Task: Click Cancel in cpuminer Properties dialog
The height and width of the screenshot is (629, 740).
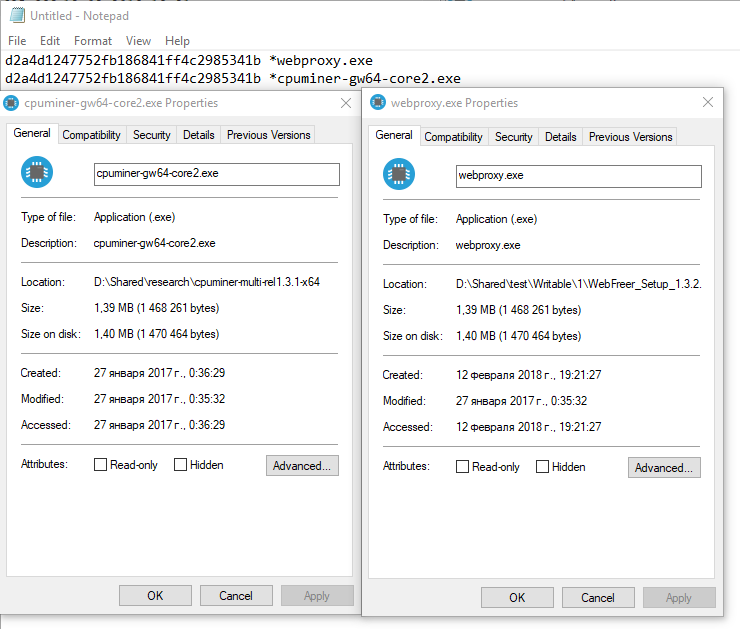Action: click(x=236, y=595)
